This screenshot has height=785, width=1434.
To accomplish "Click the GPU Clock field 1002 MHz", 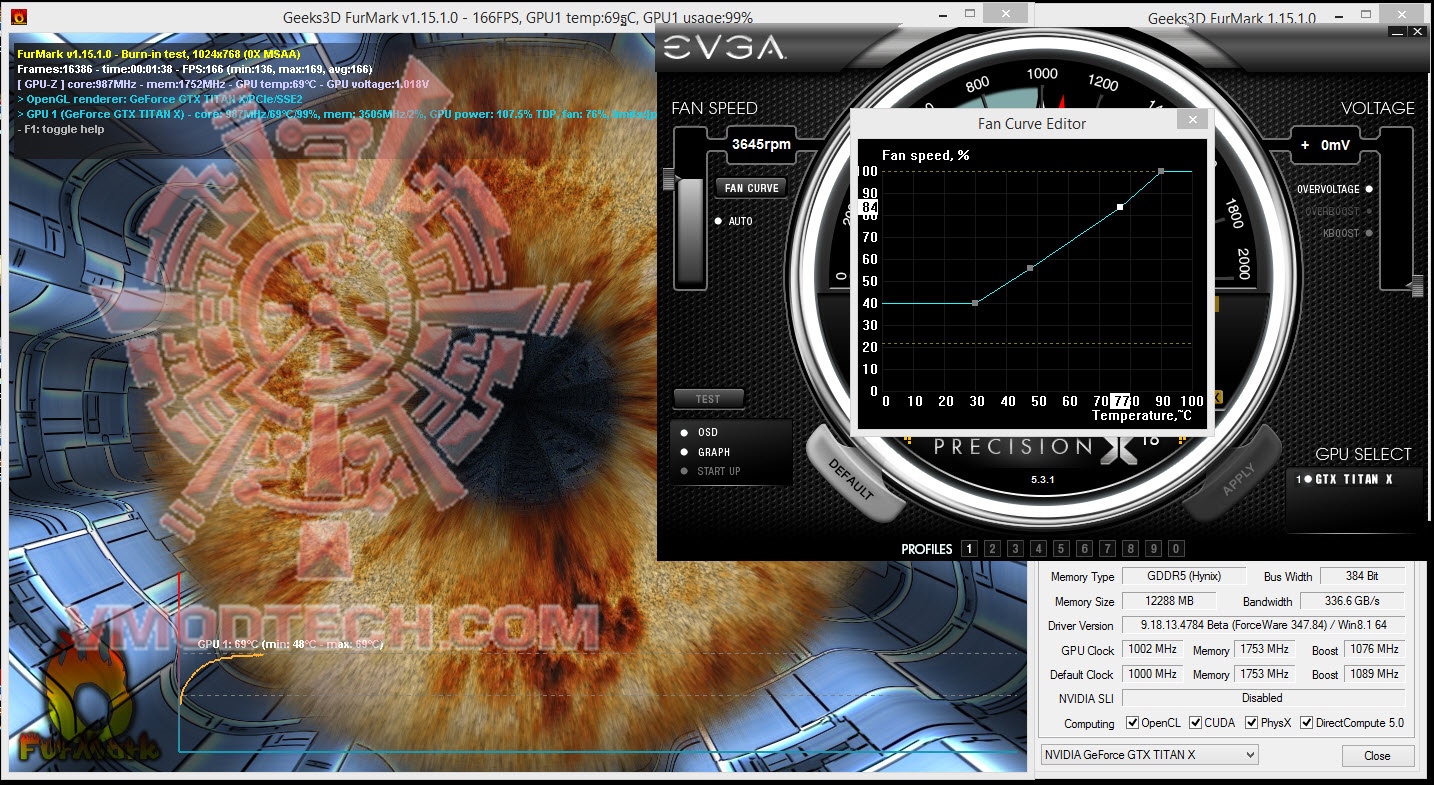I will pyautogui.click(x=1153, y=650).
